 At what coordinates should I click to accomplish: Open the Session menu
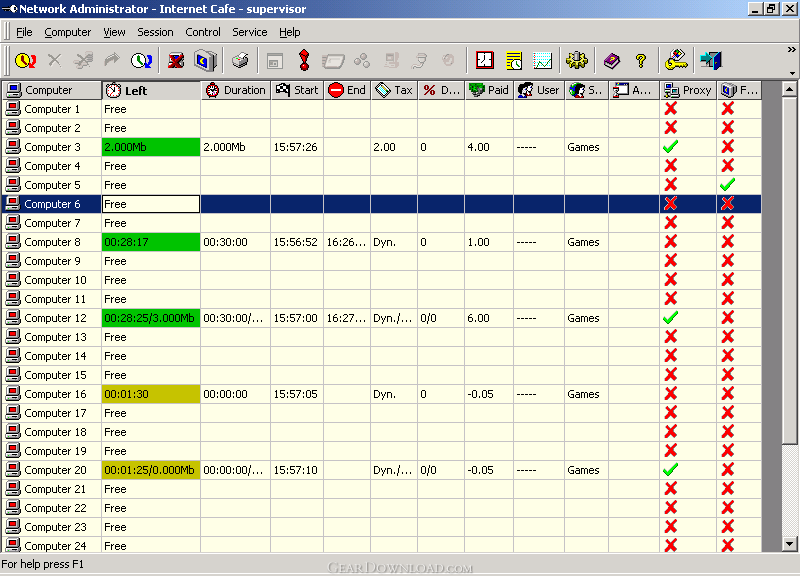pyautogui.click(x=155, y=32)
